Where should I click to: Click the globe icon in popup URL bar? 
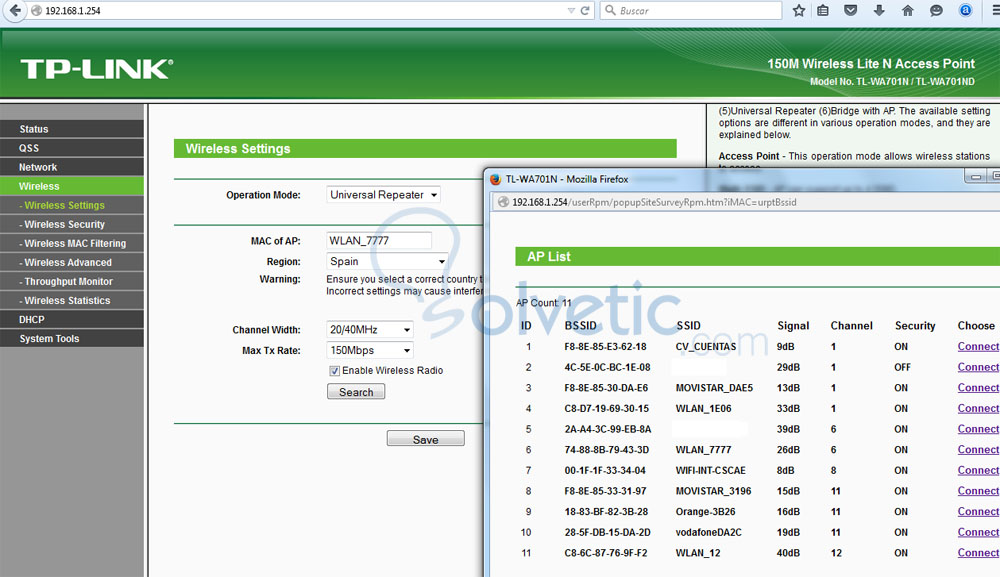pos(503,202)
